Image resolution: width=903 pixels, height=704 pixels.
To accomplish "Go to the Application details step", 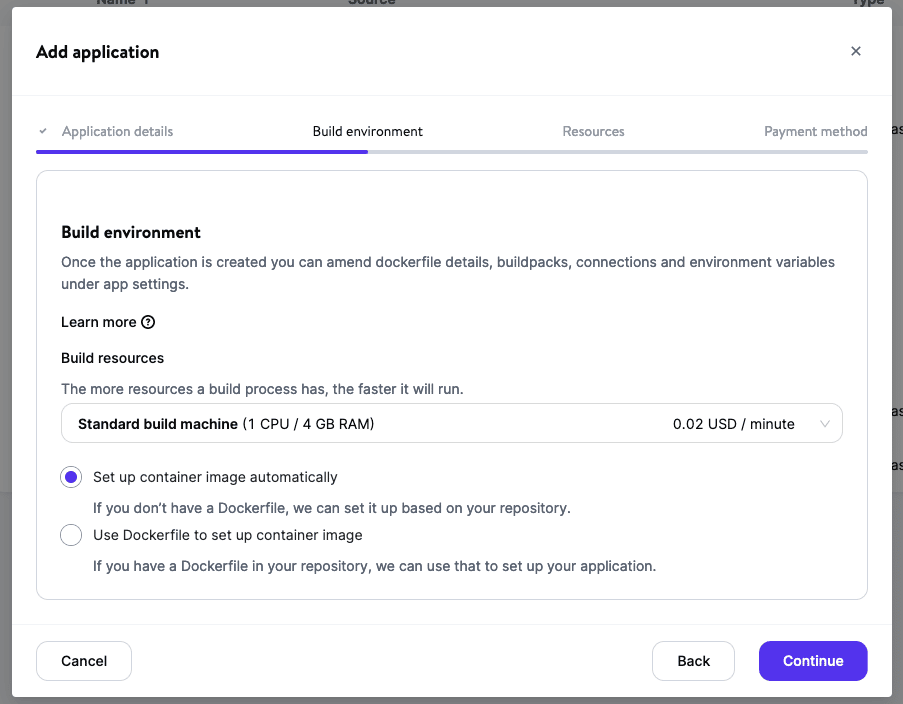I will (117, 131).
